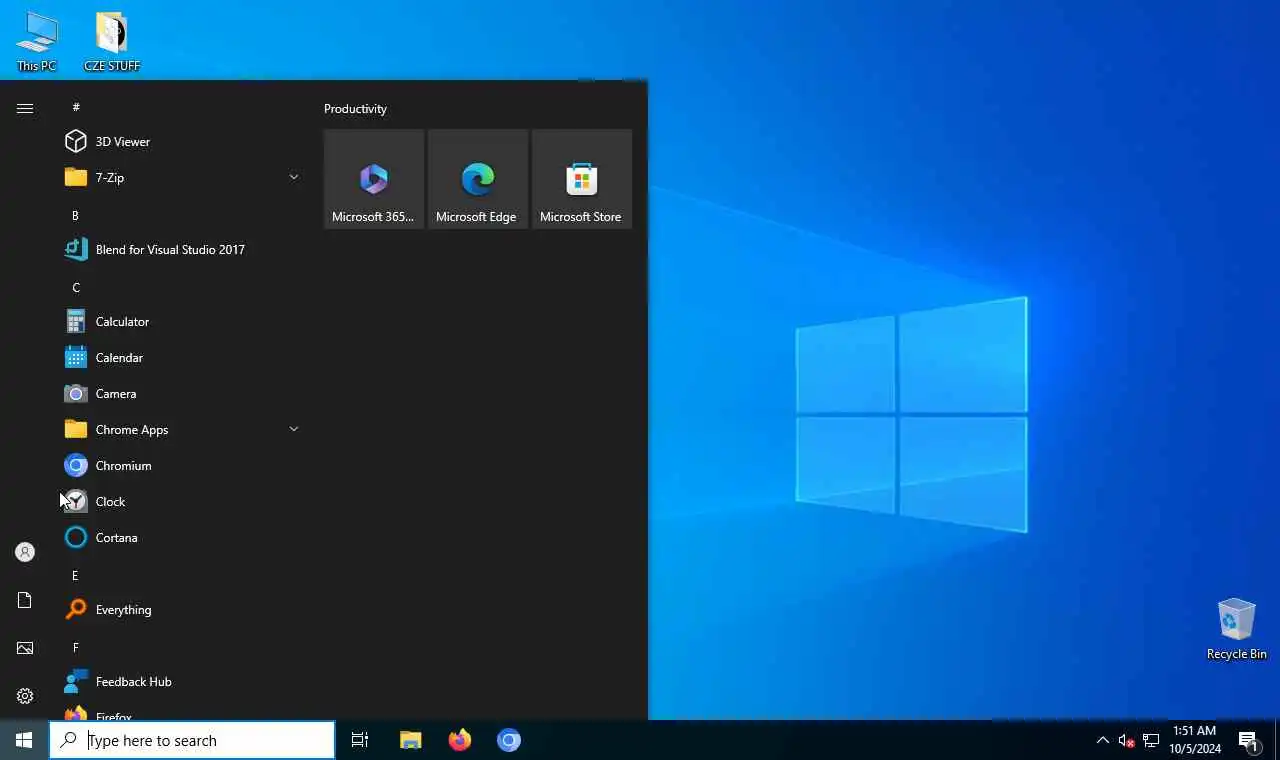
Task: Open the clock showing 1:51 AM
Action: pos(1194,740)
